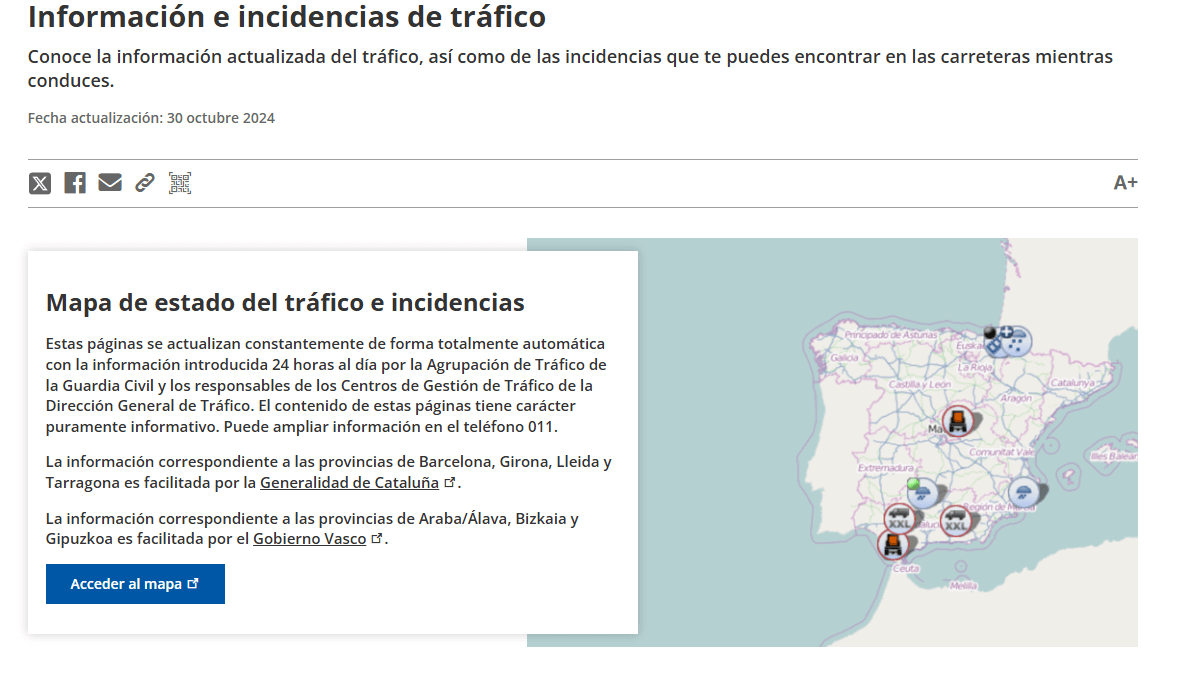1181x691 pixels.
Task: Open the Gobierno Vasco link
Action: tap(310, 538)
